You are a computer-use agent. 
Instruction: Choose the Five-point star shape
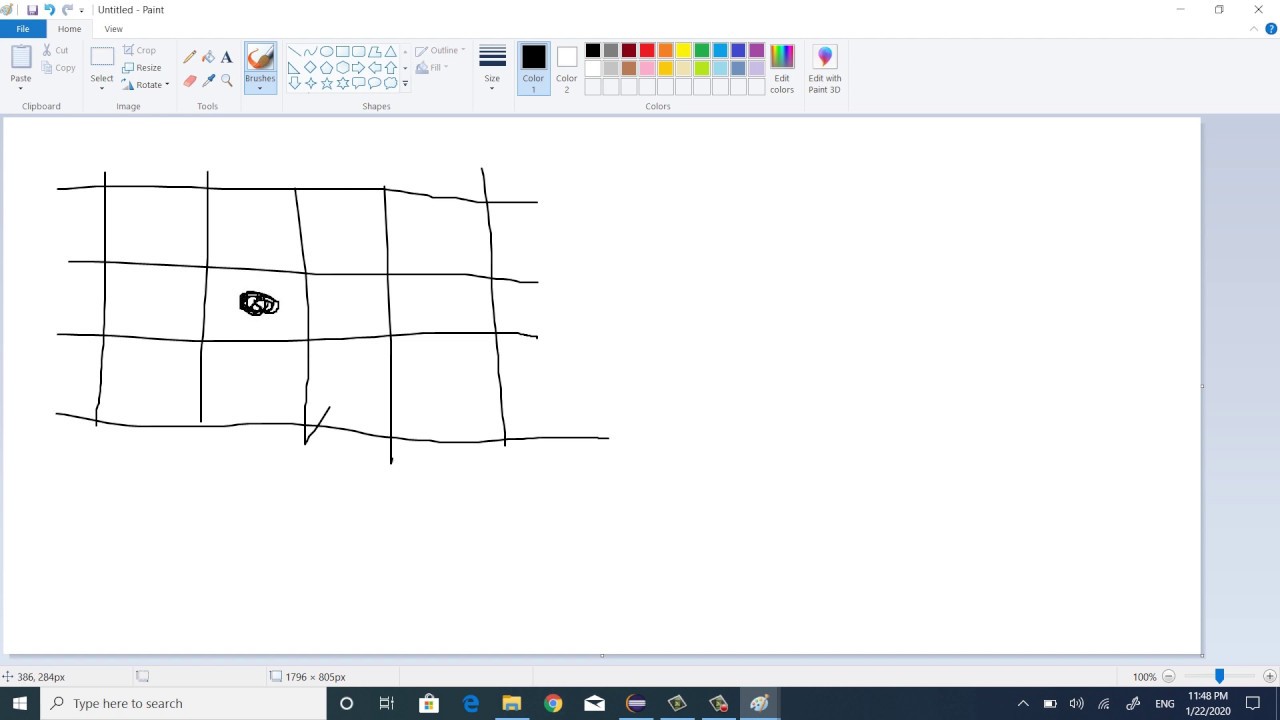326,83
